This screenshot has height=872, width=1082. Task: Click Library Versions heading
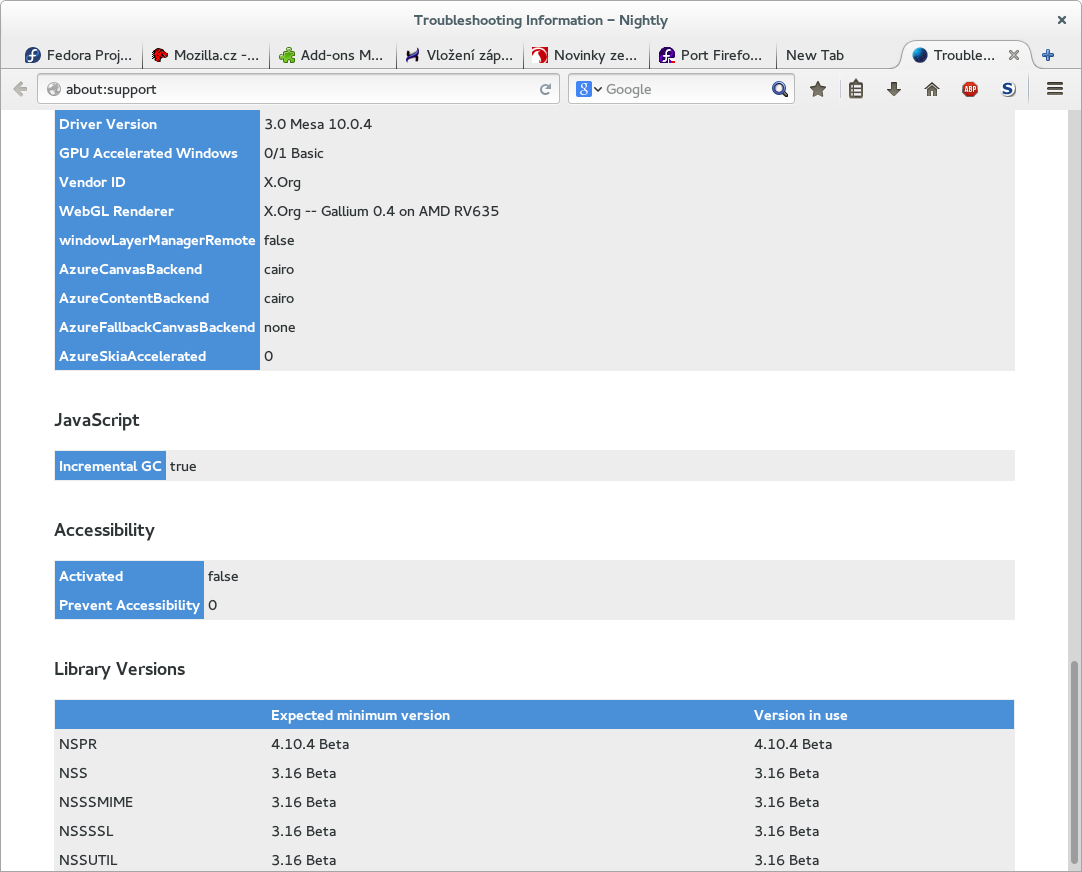click(x=119, y=669)
